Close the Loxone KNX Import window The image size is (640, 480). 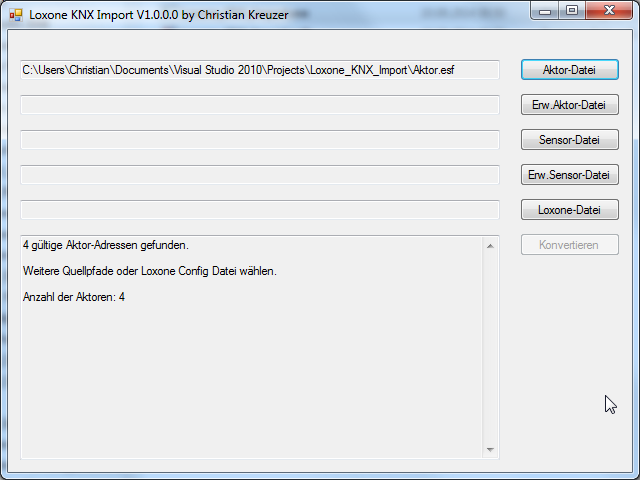click(609, 11)
